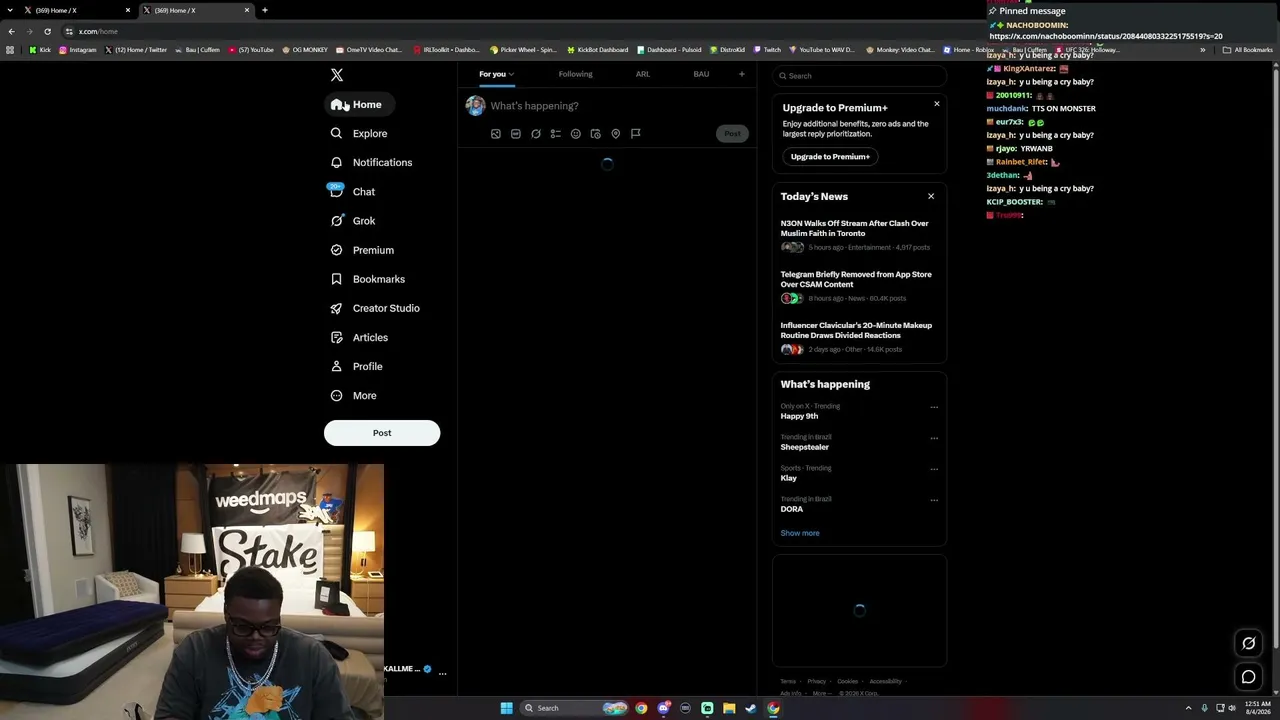The image size is (1280, 720).
Task: Show hidden system tray icons
Action: pos(1188,708)
